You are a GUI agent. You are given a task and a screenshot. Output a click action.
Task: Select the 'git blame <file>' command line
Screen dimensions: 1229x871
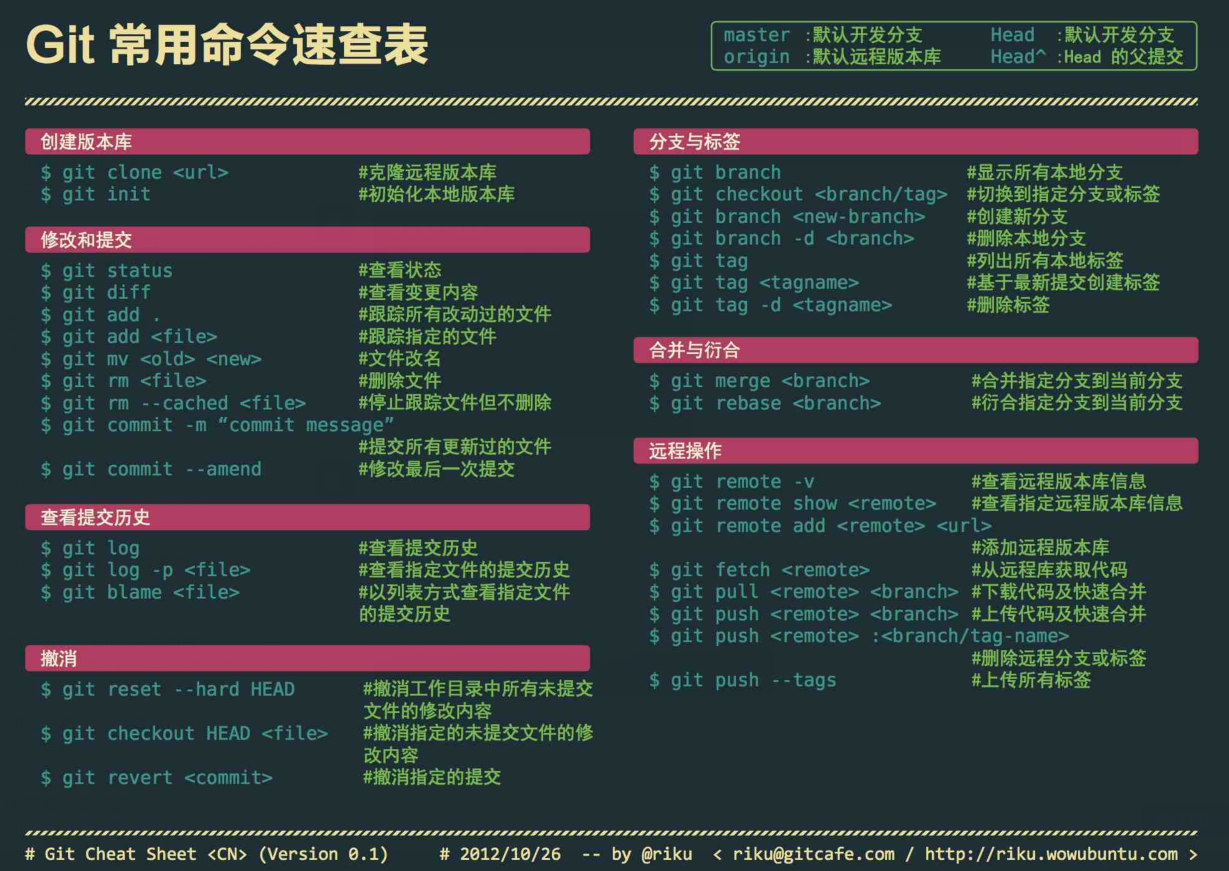click(140, 593)
